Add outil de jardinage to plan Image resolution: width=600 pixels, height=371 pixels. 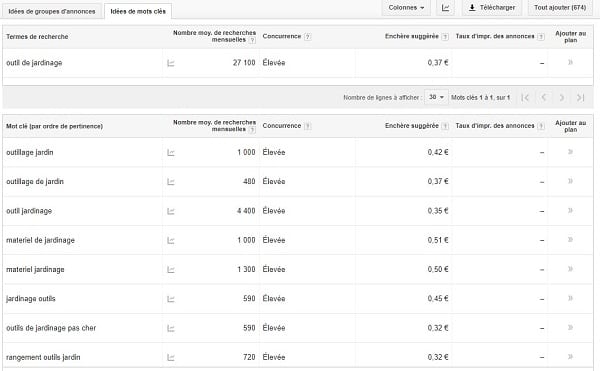point(570,62)
